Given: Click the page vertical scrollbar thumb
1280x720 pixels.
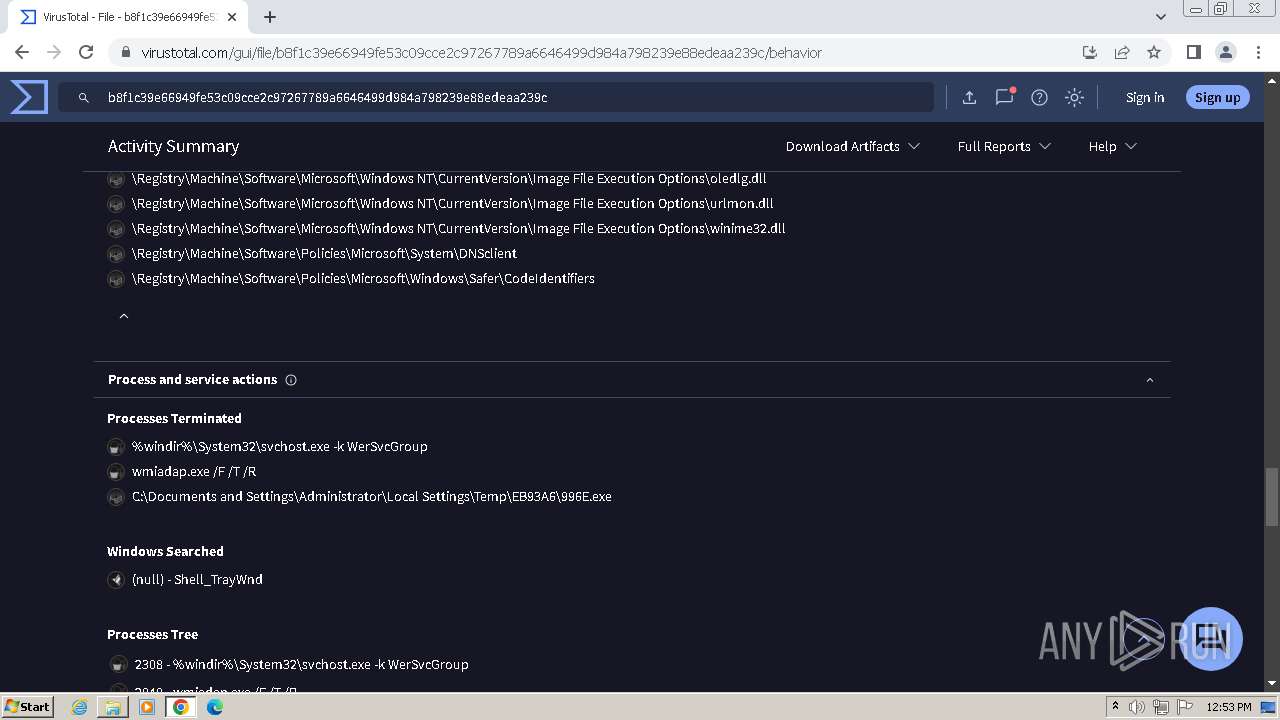Looking at the screenshot, I should [1272, 496].
